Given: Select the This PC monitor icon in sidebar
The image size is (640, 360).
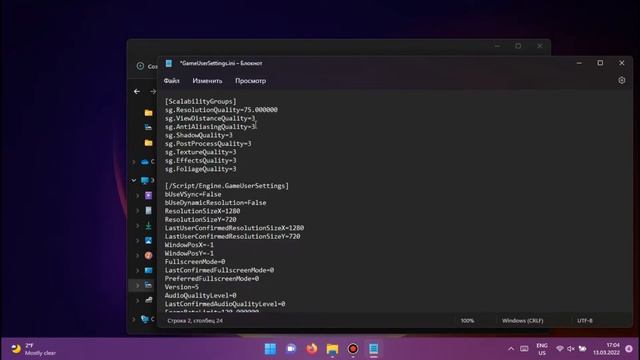Looking at the screenshot, I should click(145, 180).
